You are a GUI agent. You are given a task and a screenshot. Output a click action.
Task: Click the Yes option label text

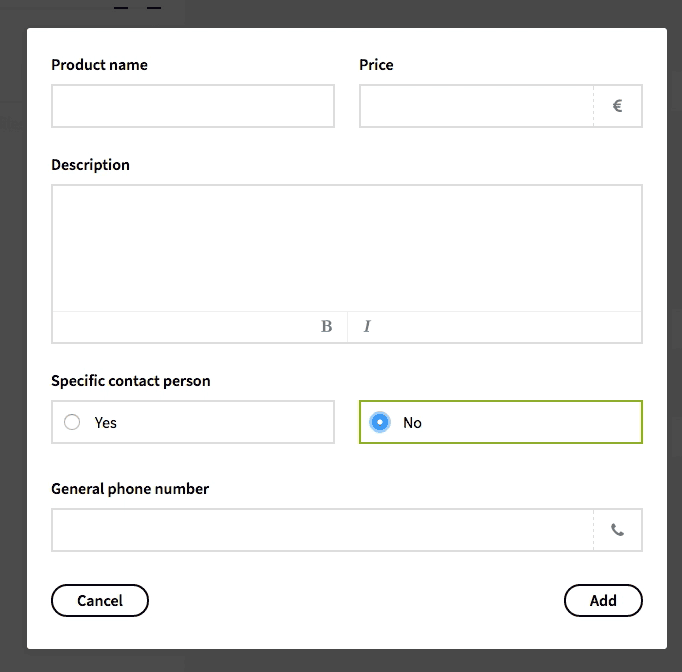tap(105, 423)
